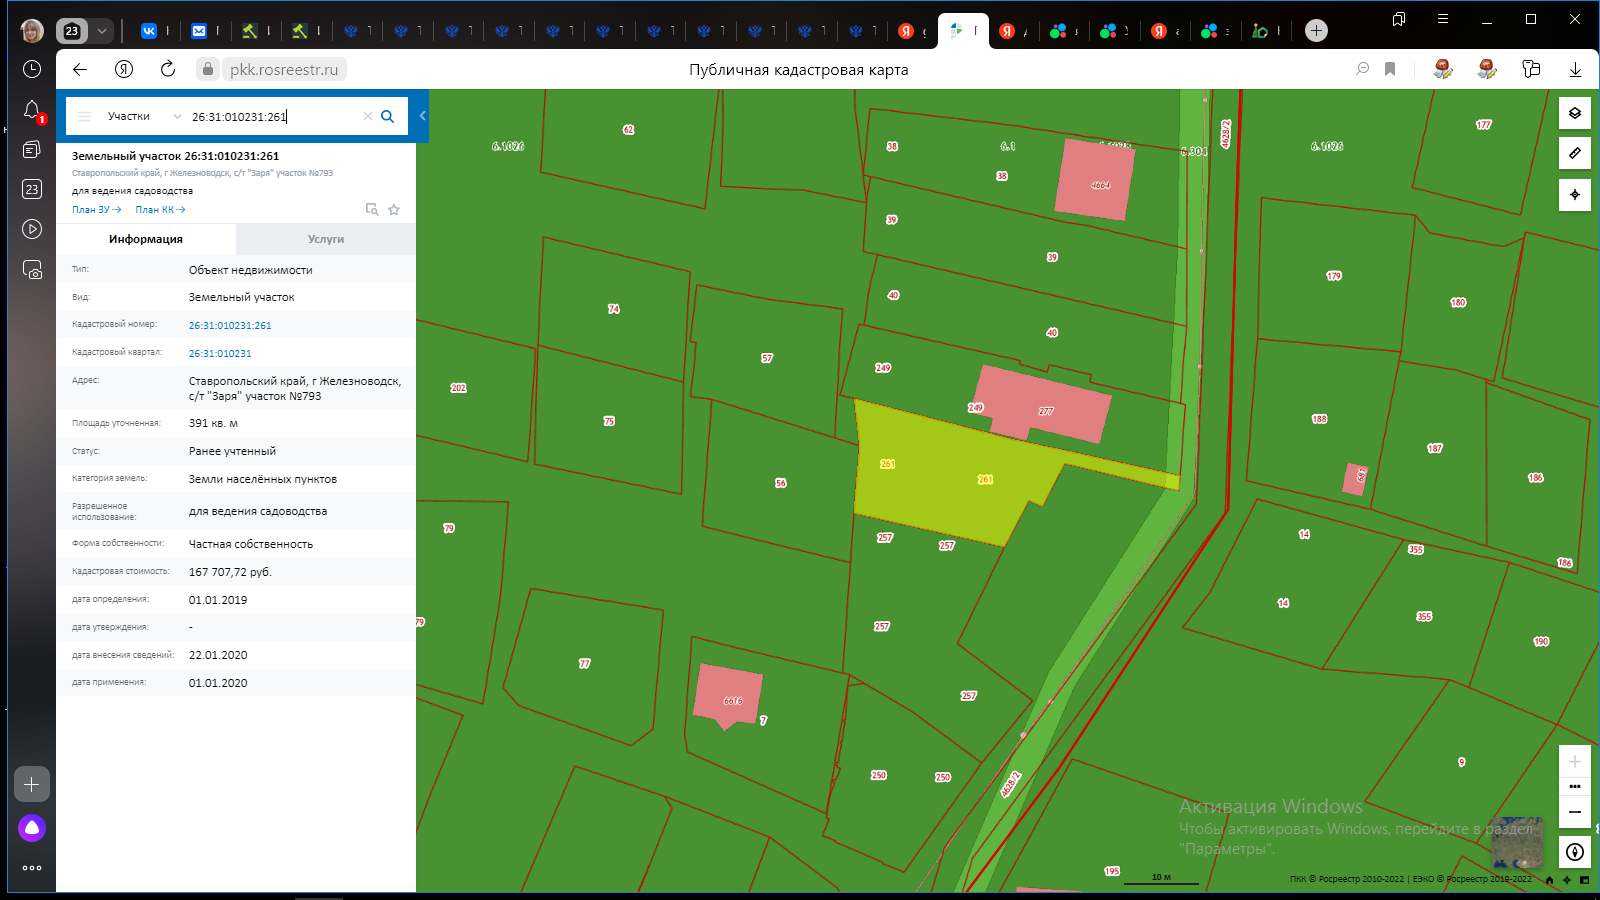Click the search magnifier button
The height and width of the screenshot is (900, 1600).
point(388,116)
